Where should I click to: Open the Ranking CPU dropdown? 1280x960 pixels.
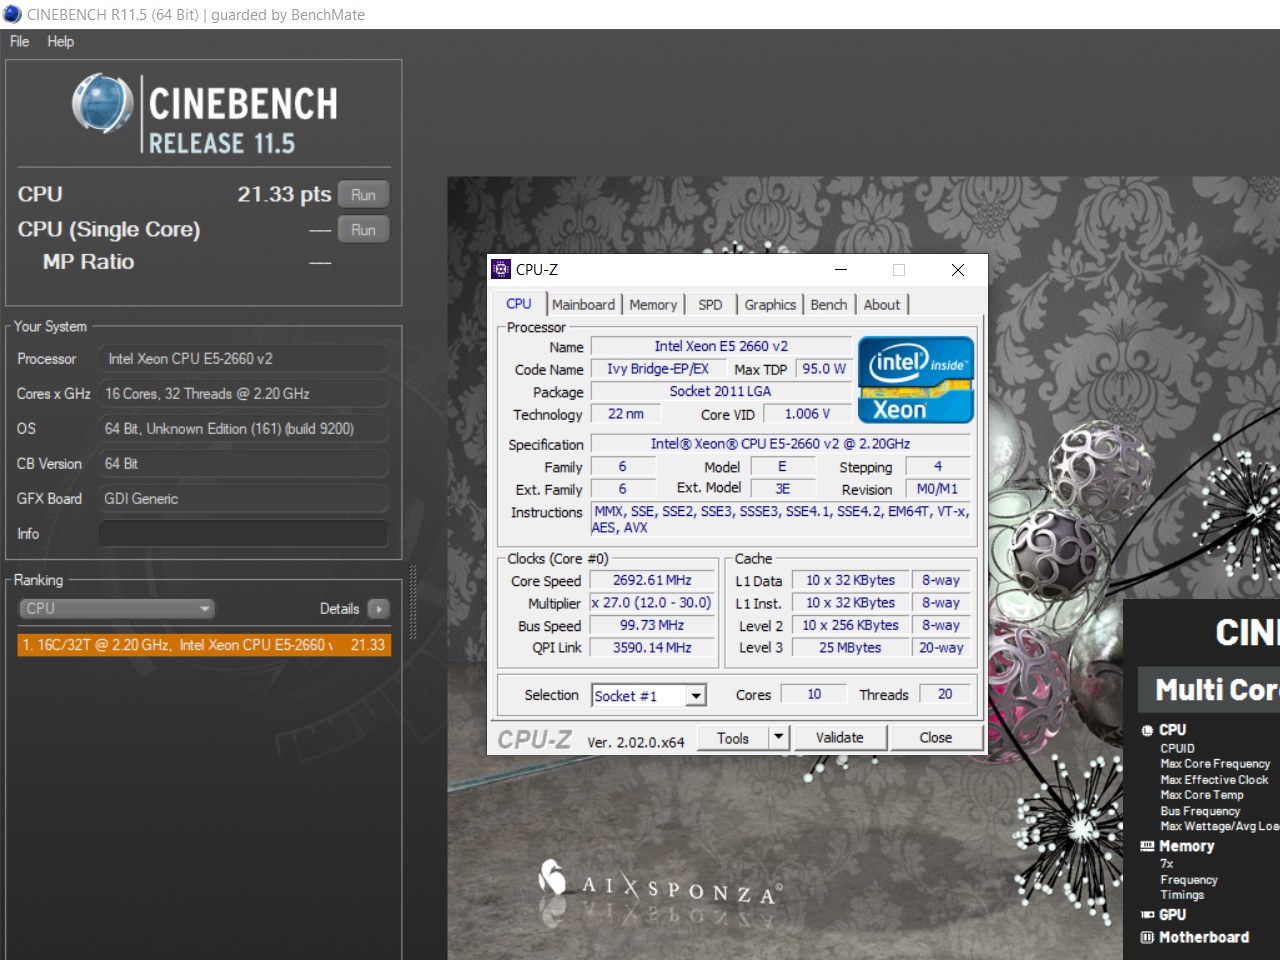(117, 608)
